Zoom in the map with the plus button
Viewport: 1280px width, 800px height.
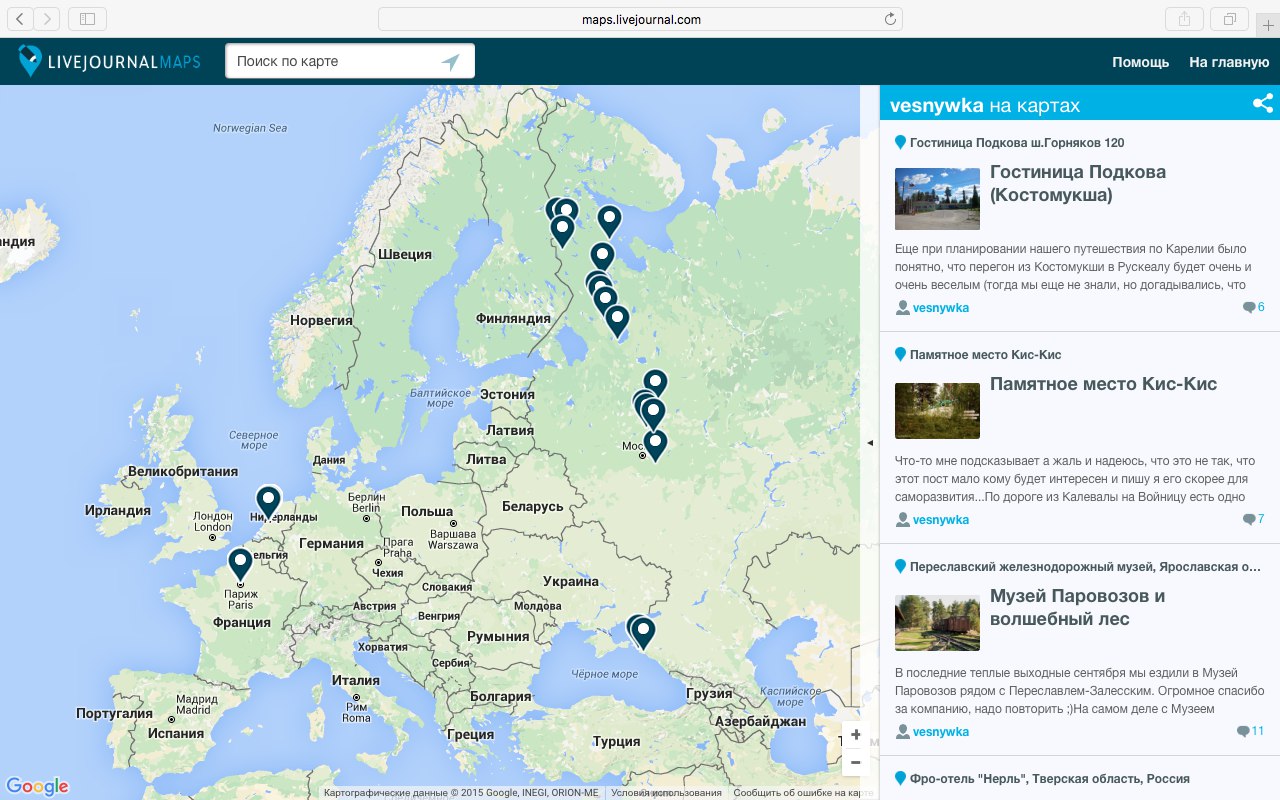pyautogui.click(x=855, y=735)
